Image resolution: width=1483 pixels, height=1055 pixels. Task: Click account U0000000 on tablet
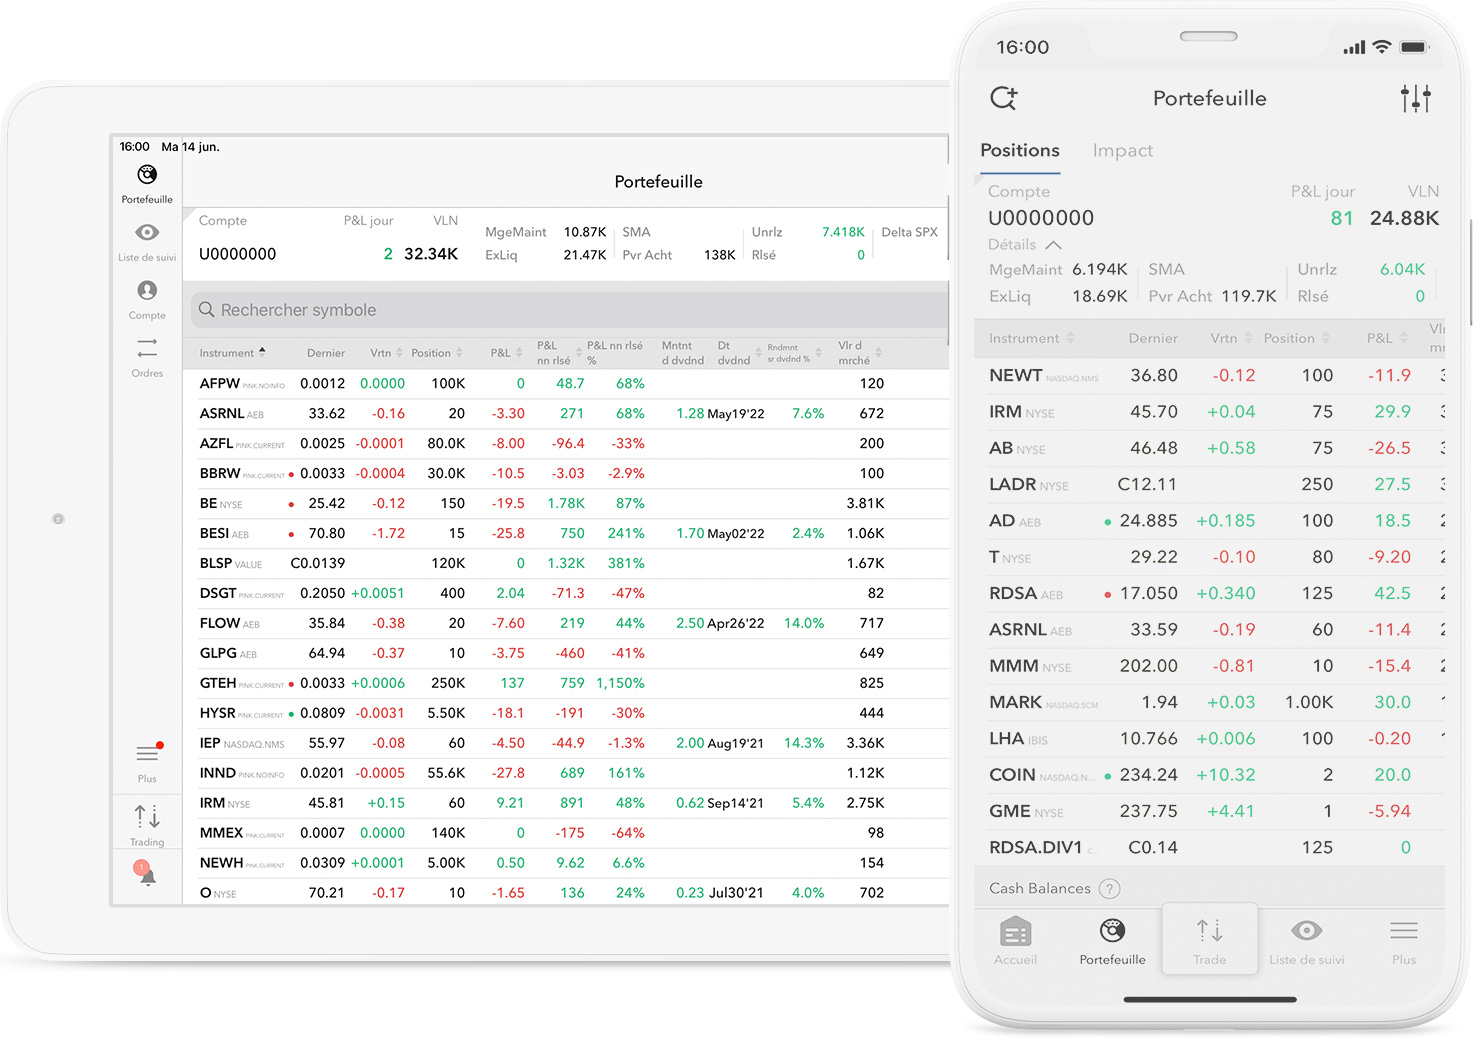pyautogui.click(x=237, y=254)
